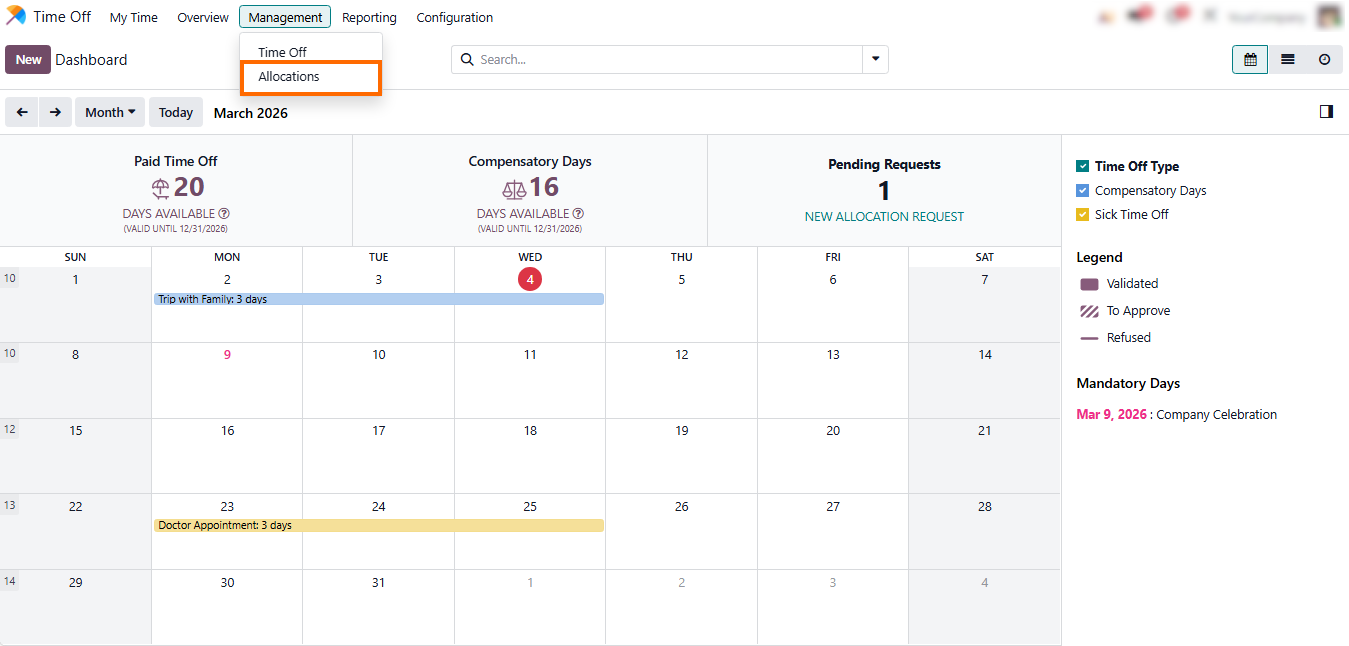Open the Month scale dropdown
The image size is (1349, 646).
(x=110, y=112)
